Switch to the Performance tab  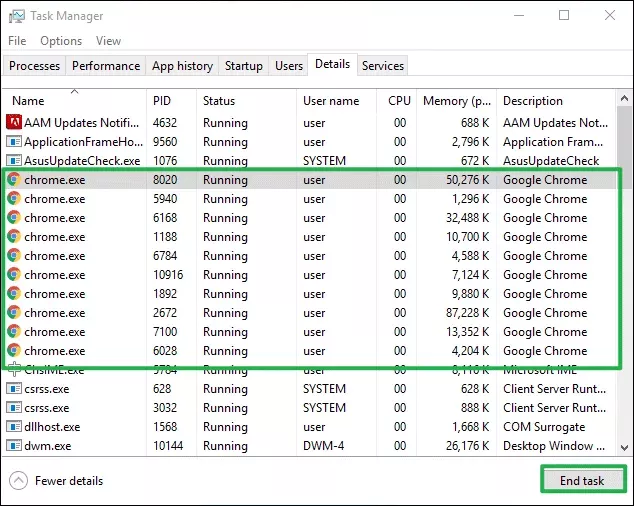coord(106,66)
